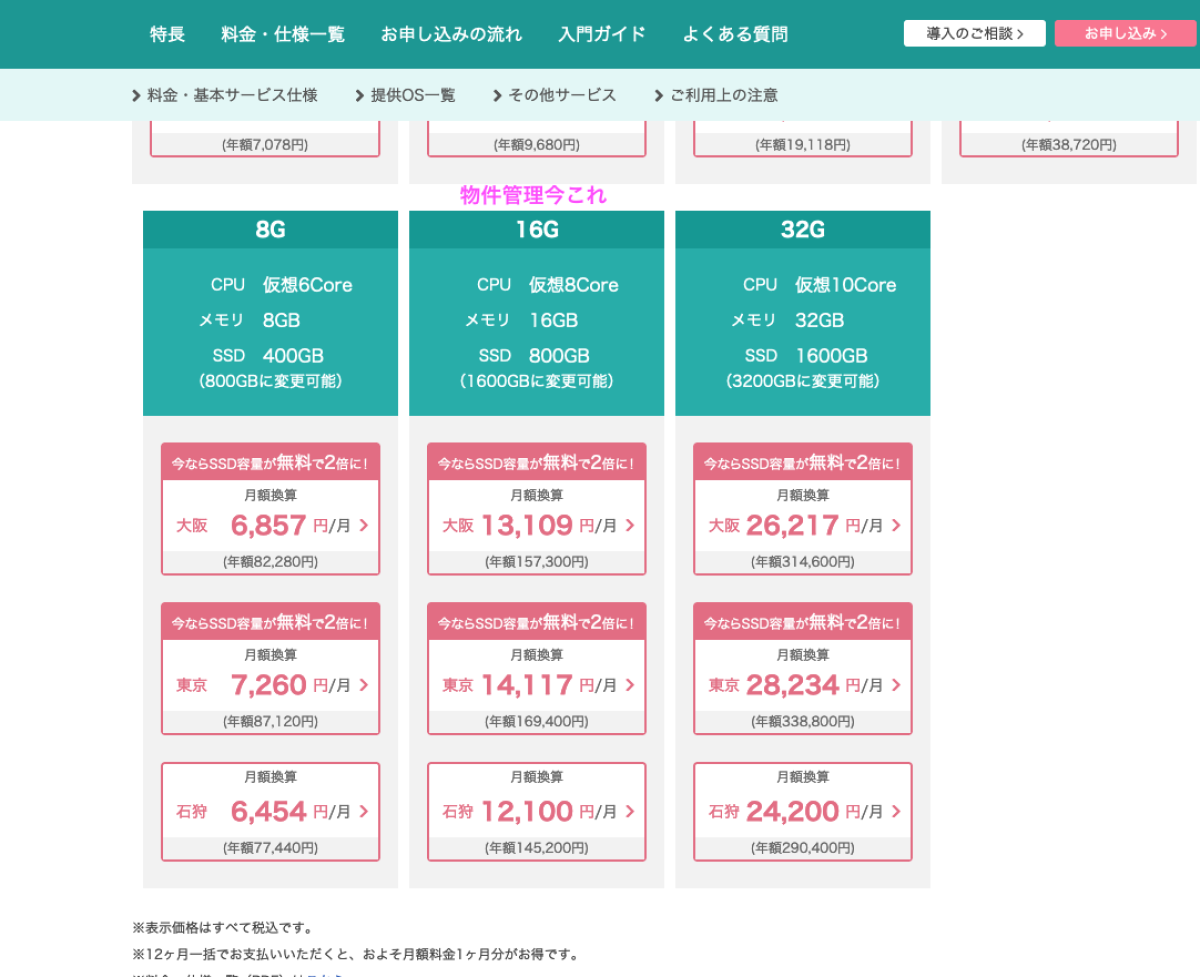The width and height of the screenshot is (1200, 977).
Task: Click the arrow beside 東京 28,234円/月
Action: click(x=896, y=685)
